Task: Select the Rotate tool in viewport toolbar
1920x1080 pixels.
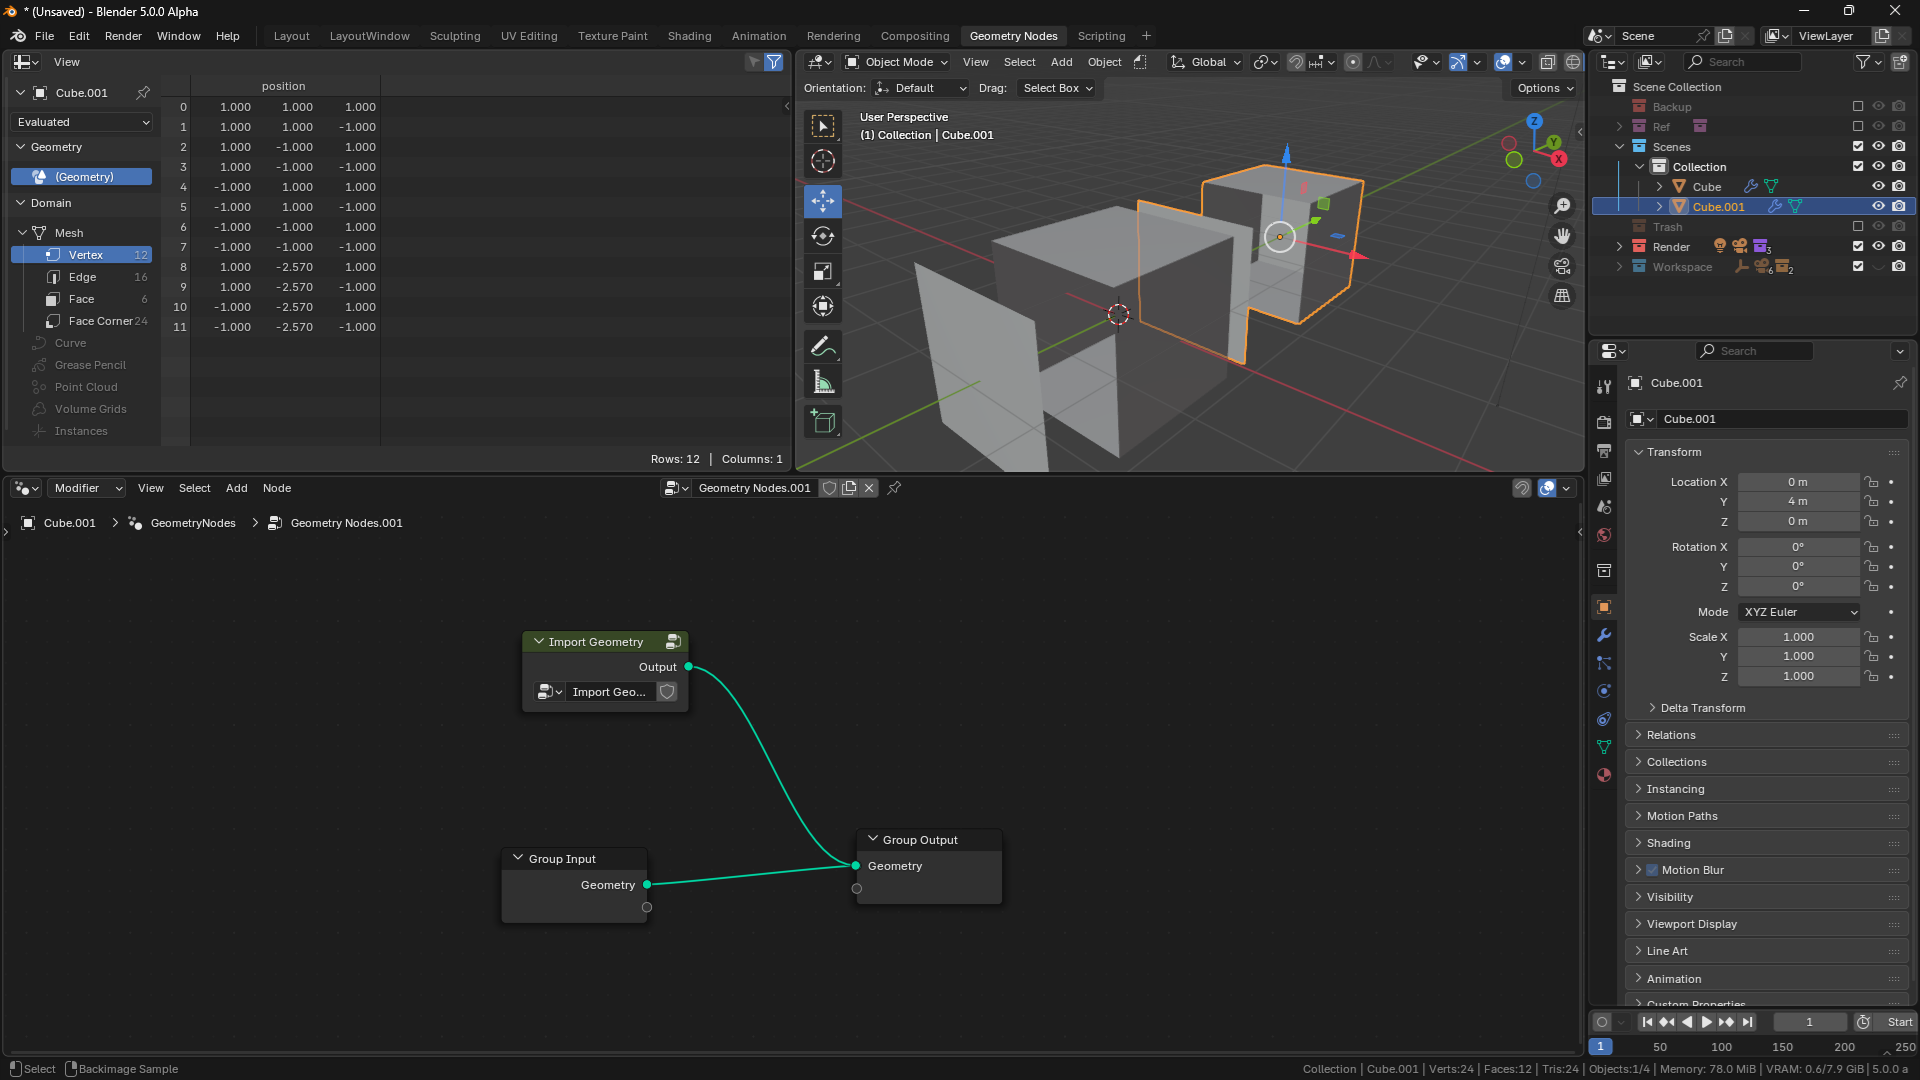Action: pyautogui.click(x=823, y=236)
